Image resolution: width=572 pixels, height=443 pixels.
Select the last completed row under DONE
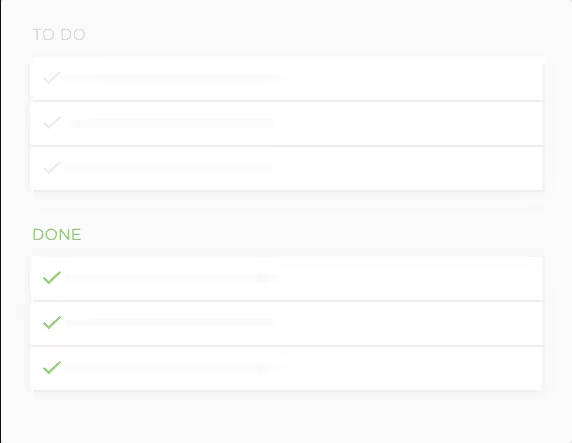click(287, 368)
